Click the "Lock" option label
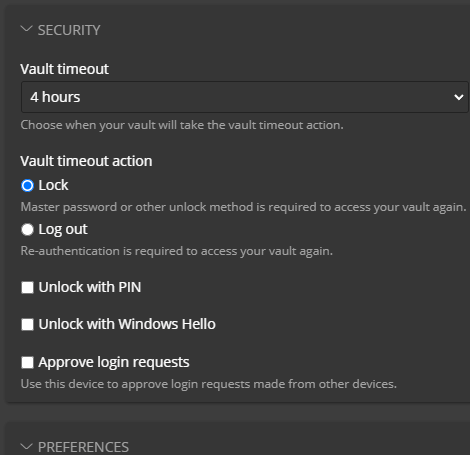This screenshot has height=455, width=470. 53,185
